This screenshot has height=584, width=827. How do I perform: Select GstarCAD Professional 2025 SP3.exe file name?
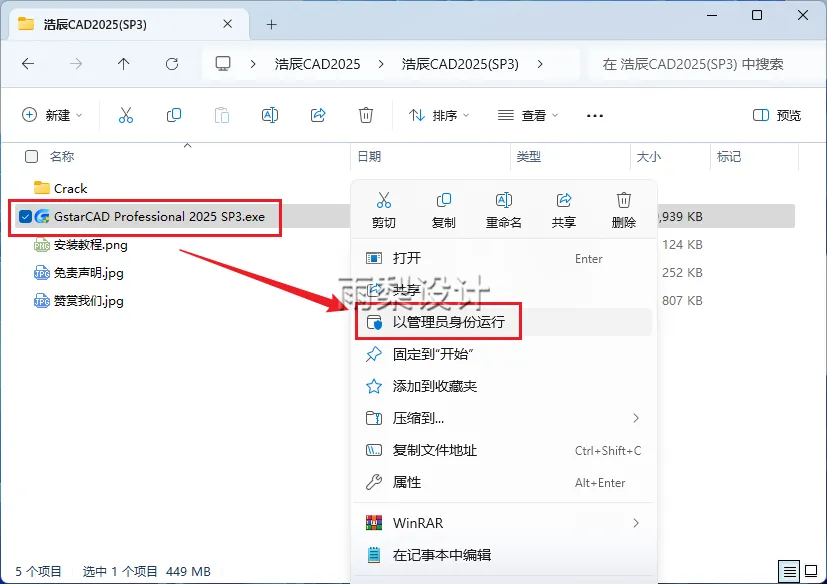pyautogui.click(x=159, y=216)
